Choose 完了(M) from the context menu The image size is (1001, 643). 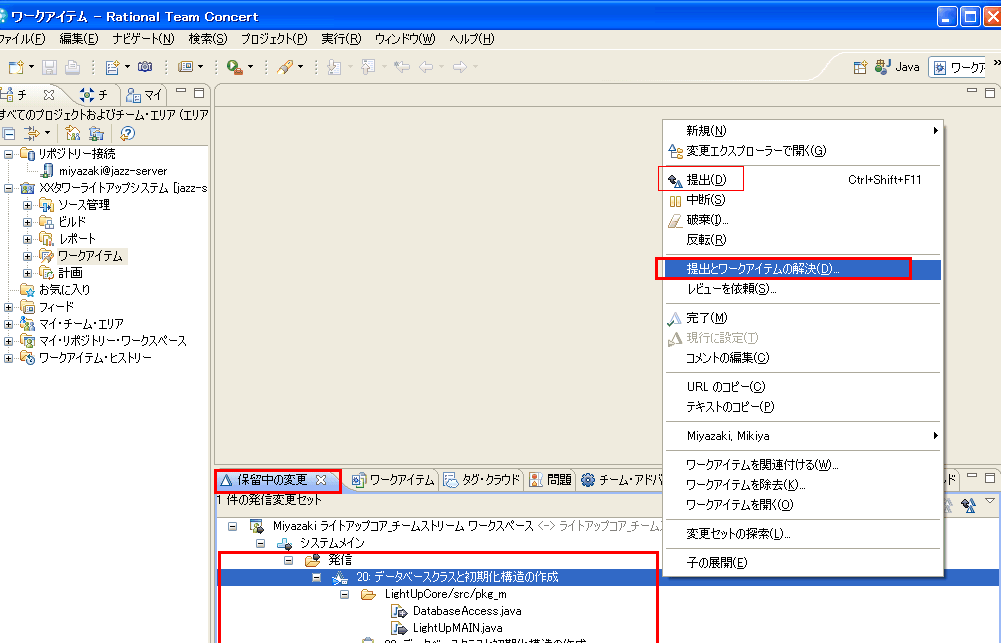coord(802,318)
